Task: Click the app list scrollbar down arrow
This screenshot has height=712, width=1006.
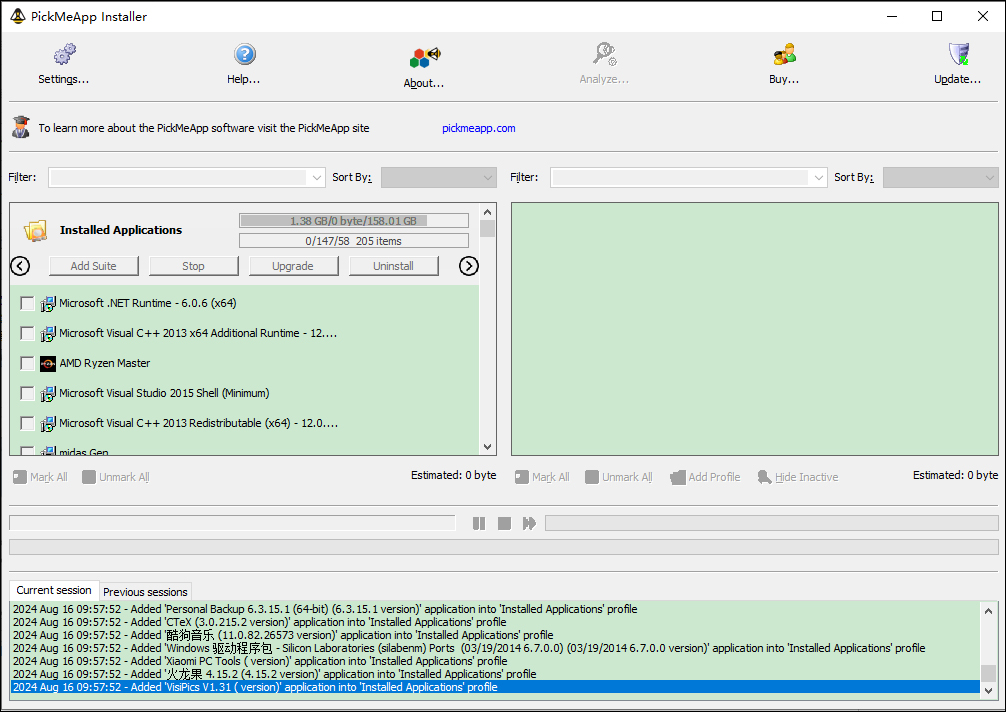Action: (488, 447)
